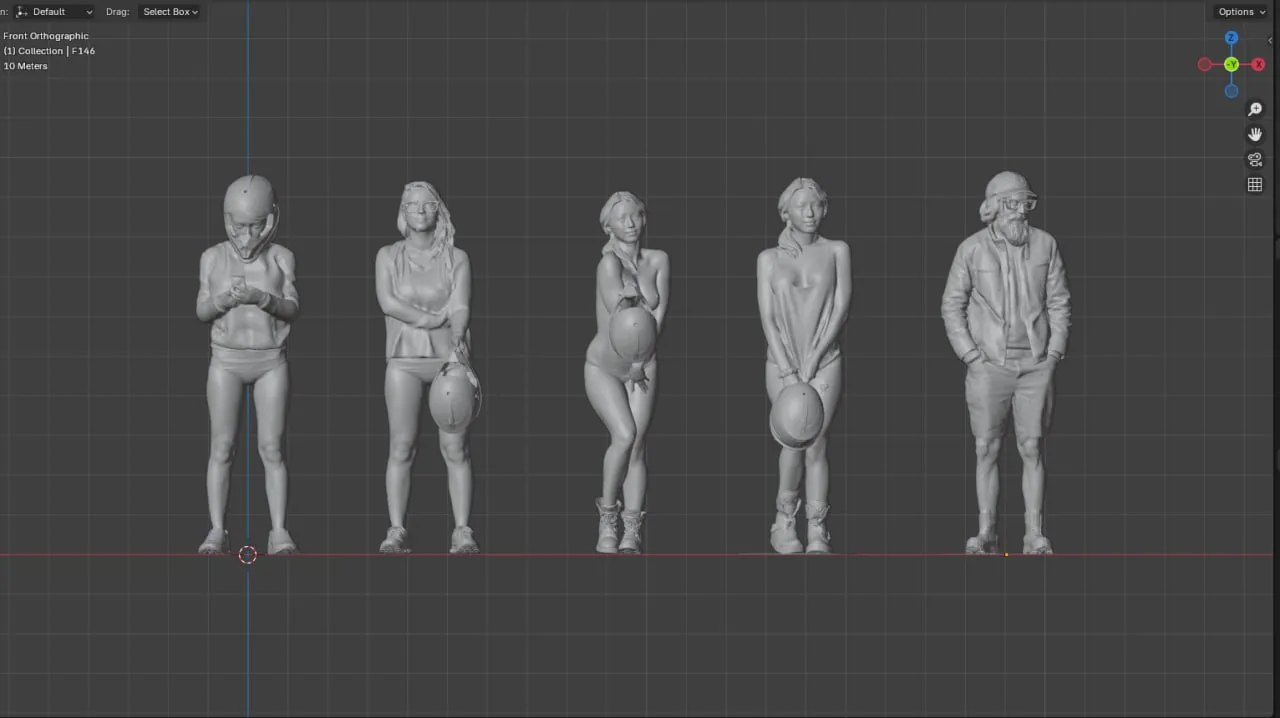Viewport: 1280px width, 718px height.
Task: Click the pan view hand icon
Action: [1255, 134]
